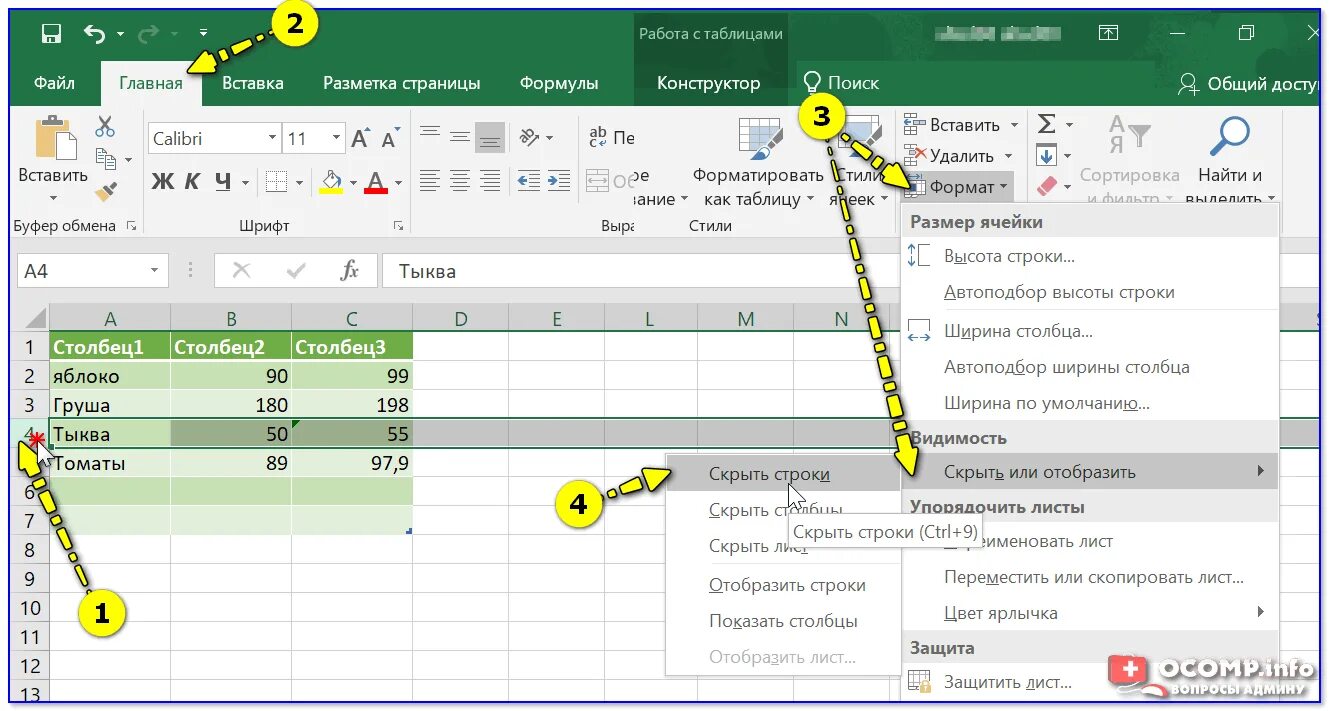Open the Файл tab
This screenshot has height=711, width=1329.
pos(54,83)
